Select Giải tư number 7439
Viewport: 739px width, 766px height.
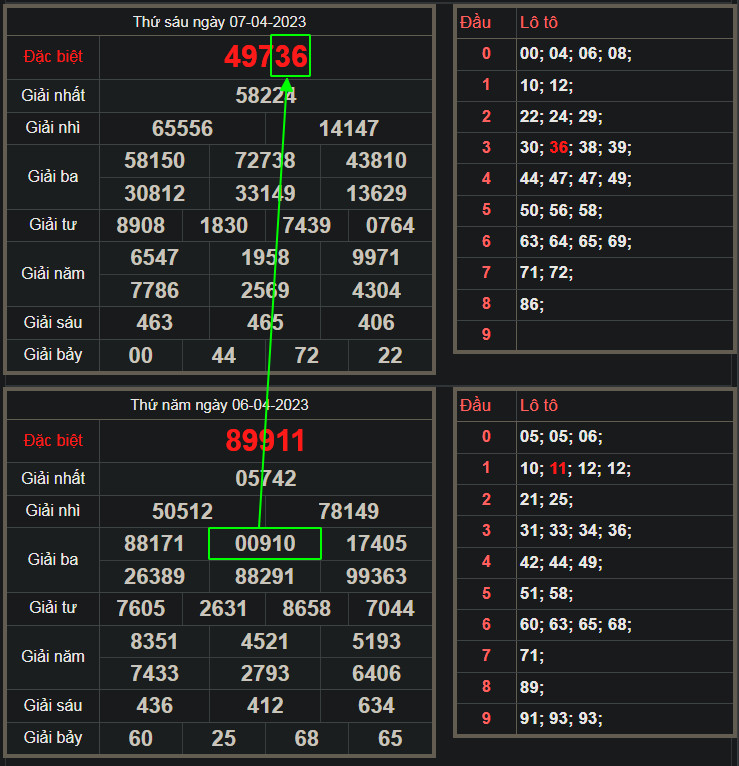(x=307, y=226)
